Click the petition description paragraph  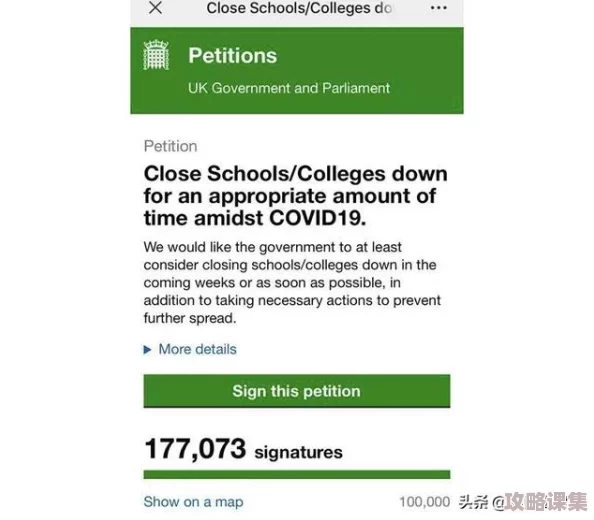[x=292, y=283]
